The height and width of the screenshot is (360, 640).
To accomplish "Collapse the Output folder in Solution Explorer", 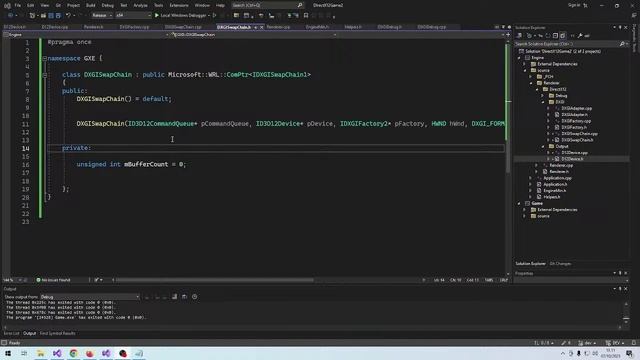I will coord(543,146).
